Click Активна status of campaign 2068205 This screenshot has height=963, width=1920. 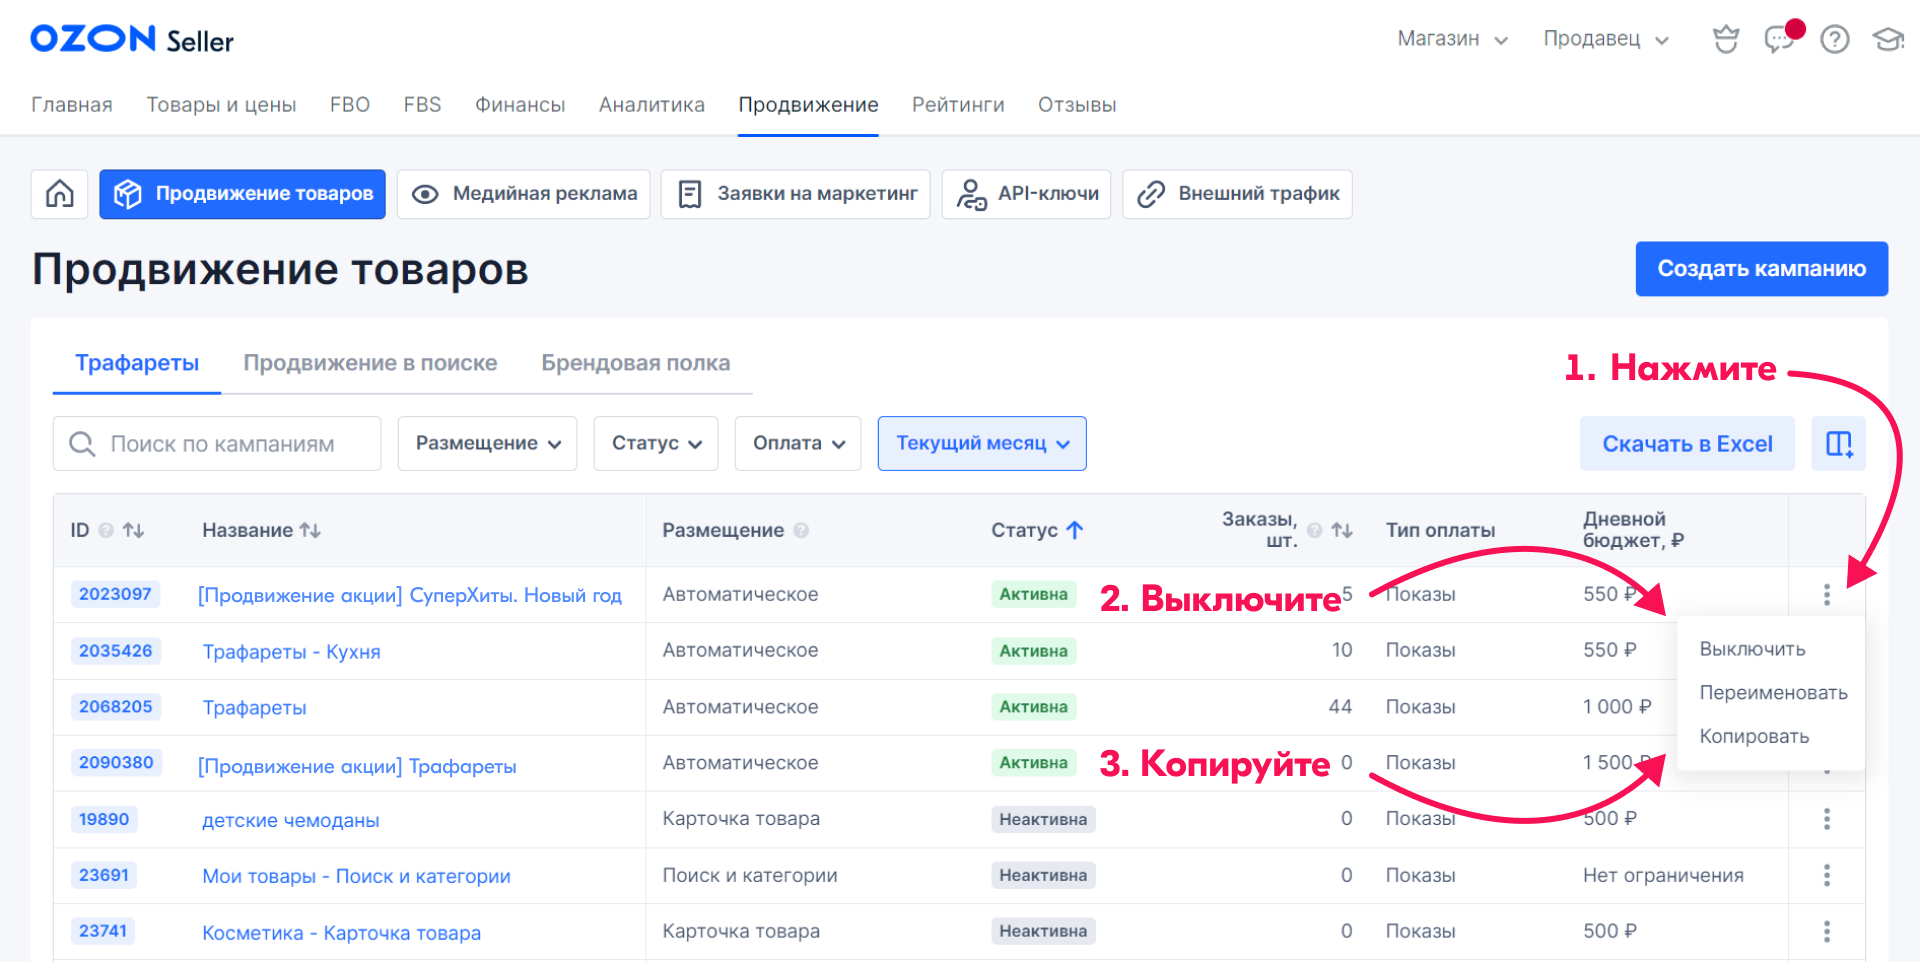point(1033,707)
